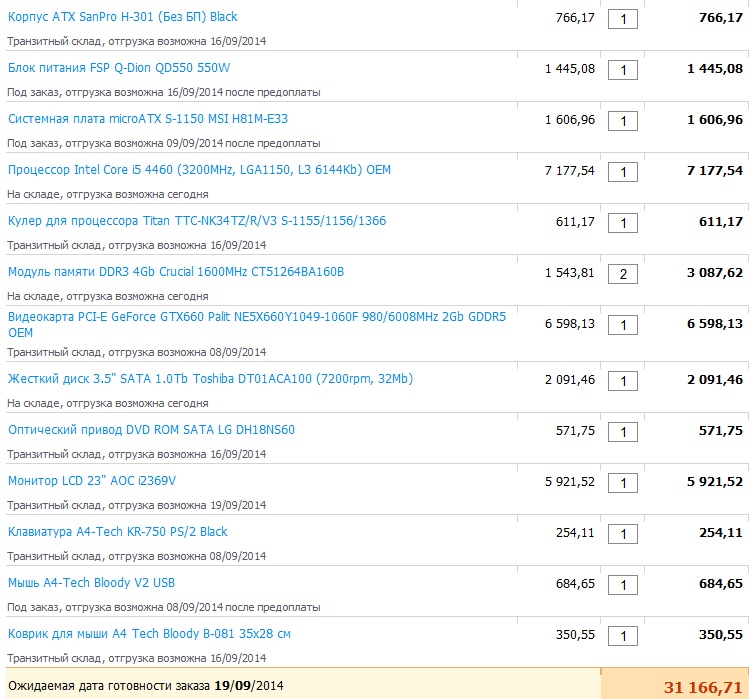Click the quantity field for Toshiba hard drive
This screenshot has width=749, height=699.
coord(623,381)
